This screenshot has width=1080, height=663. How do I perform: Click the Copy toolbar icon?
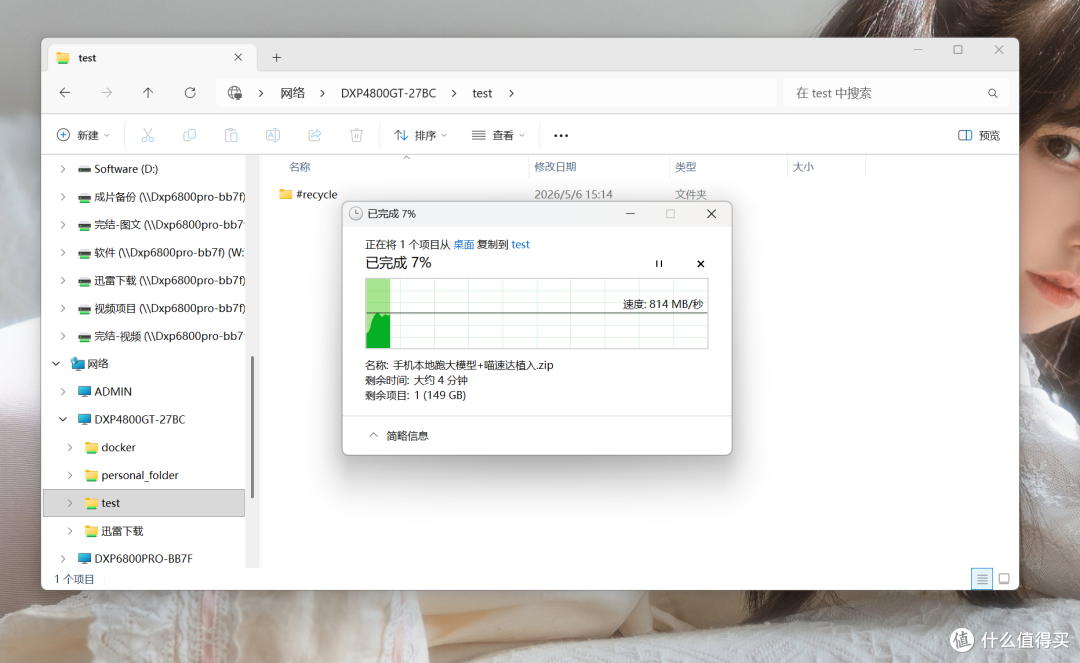point(189,135)
